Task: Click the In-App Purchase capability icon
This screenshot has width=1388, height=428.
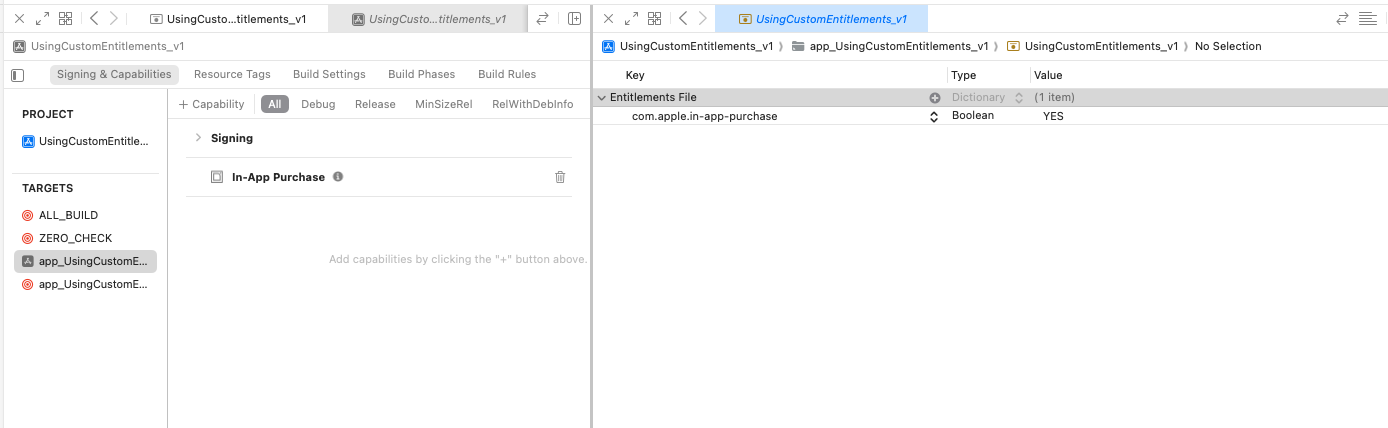Action: click(217, 177)
